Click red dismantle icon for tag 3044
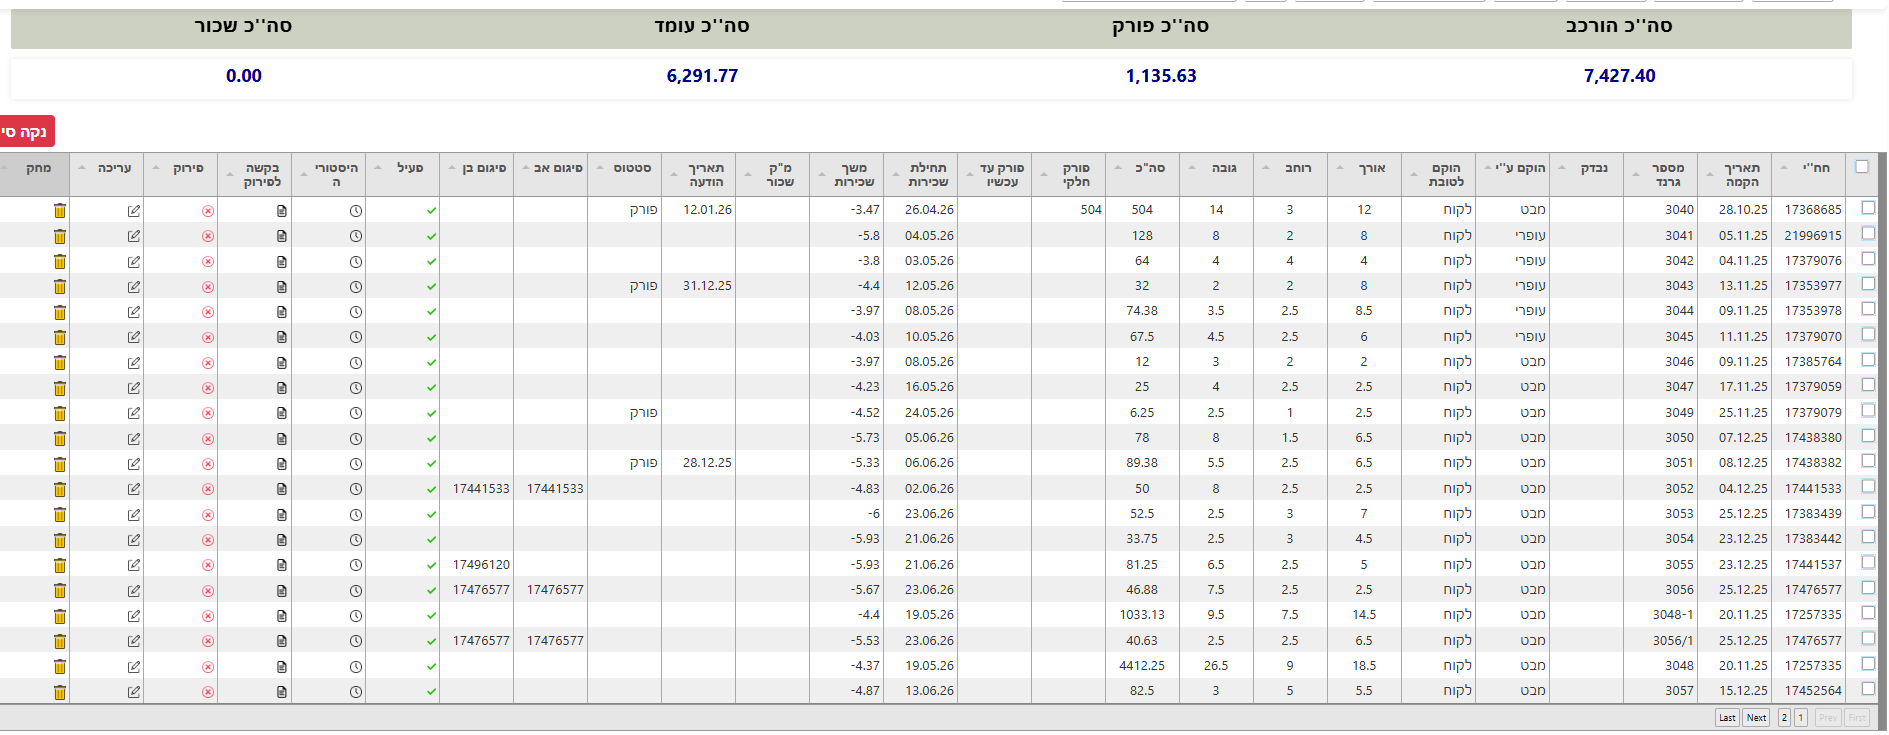1889x735 pixels. coord(208,312)
